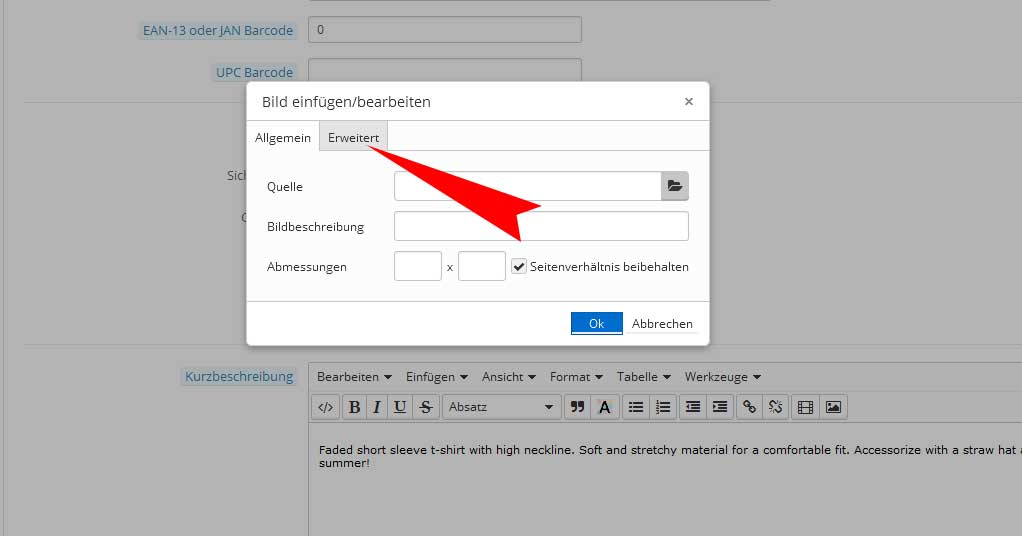Switch to the Allgemein tab
The height and width of the screenshot is (536, 1022).
point(283,138)
